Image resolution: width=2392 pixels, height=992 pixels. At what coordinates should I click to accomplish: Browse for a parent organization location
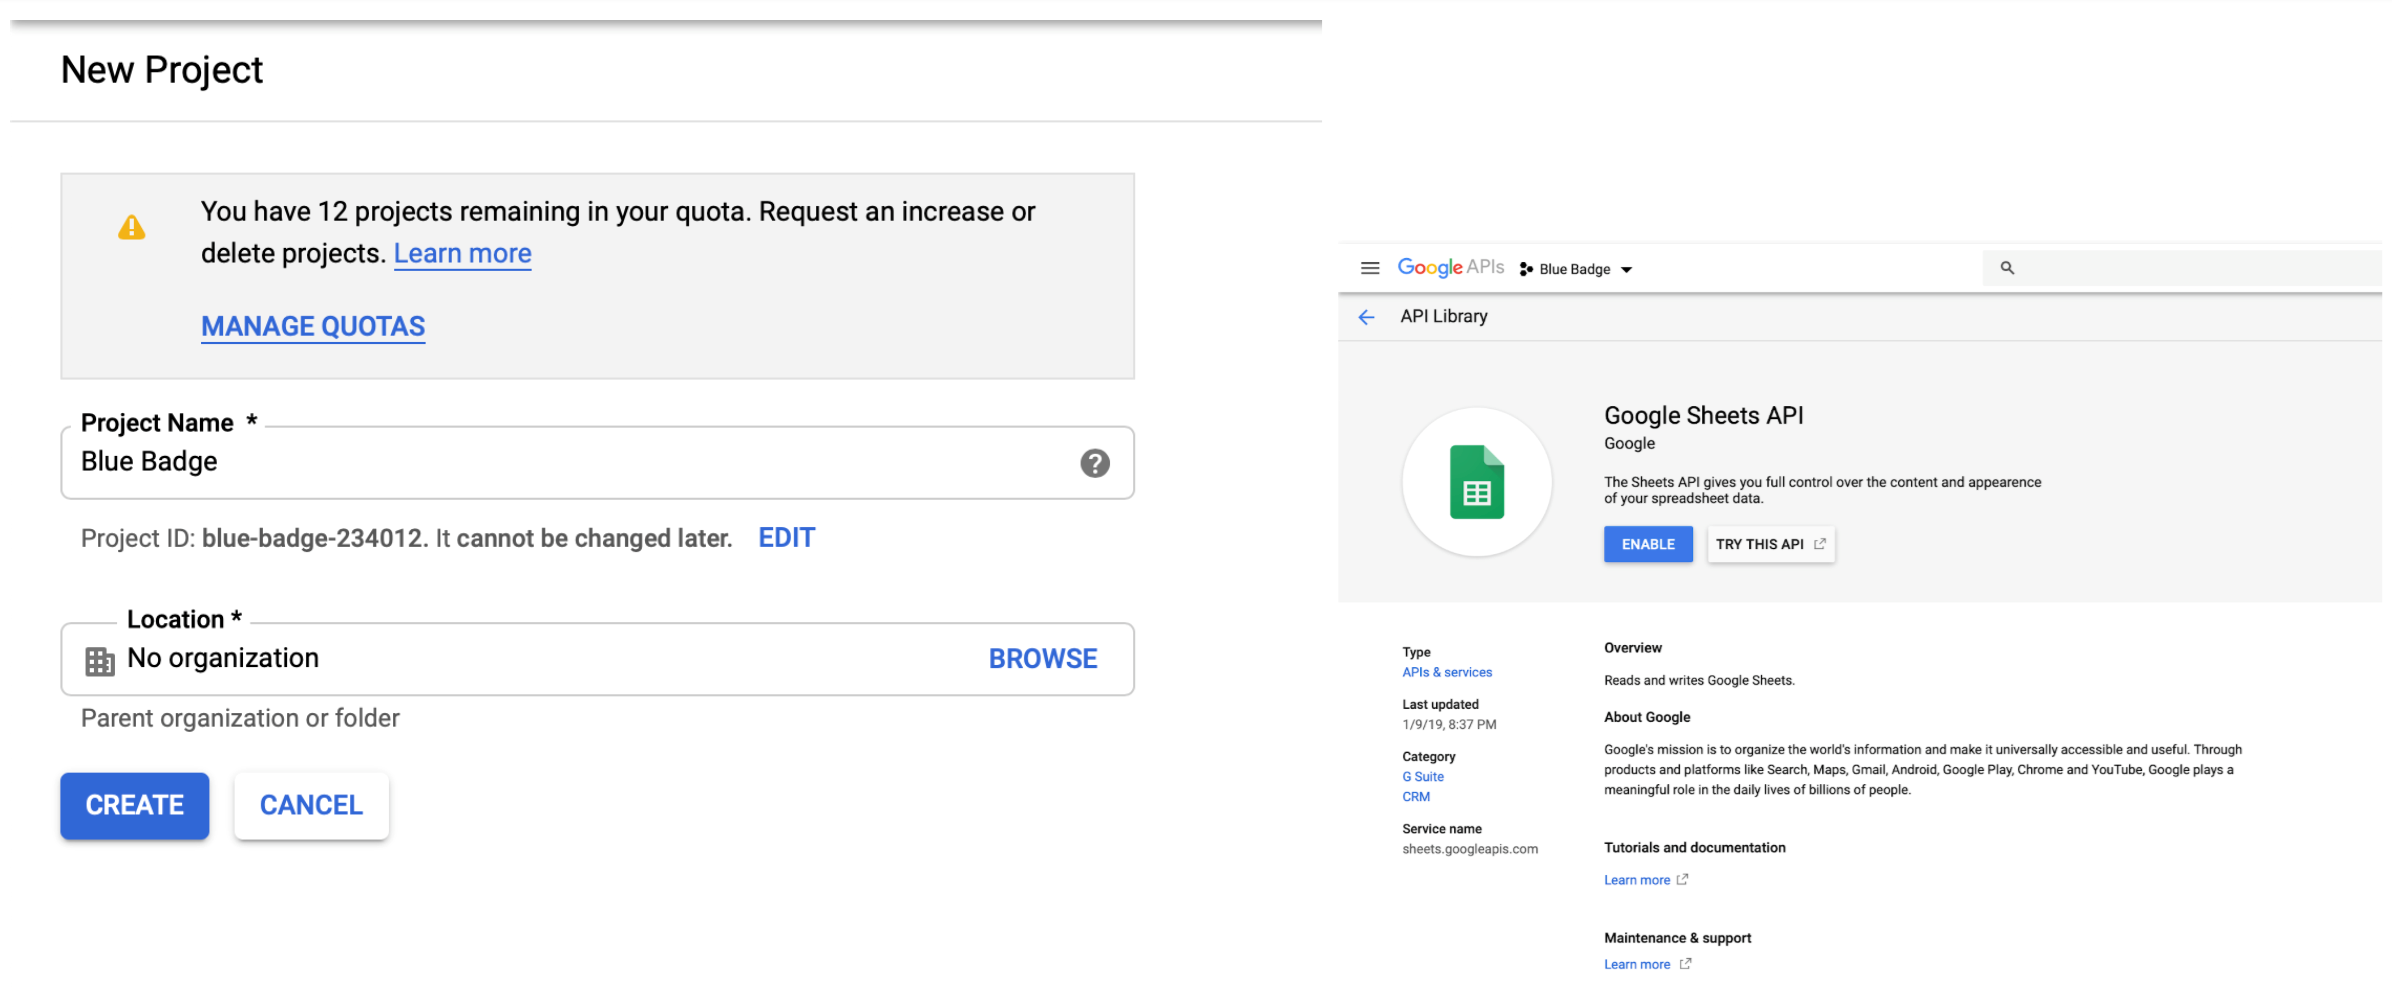pos(1042,659)
